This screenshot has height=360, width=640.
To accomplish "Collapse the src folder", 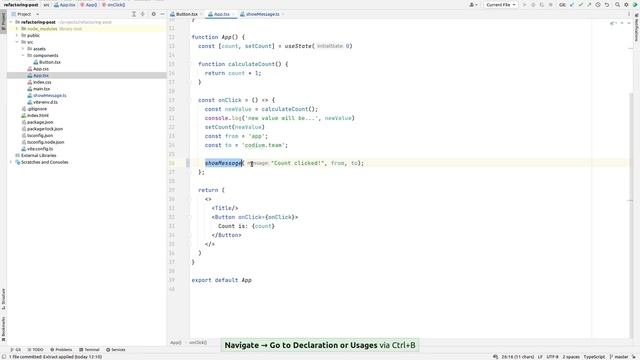I will (x=17, y=42).
